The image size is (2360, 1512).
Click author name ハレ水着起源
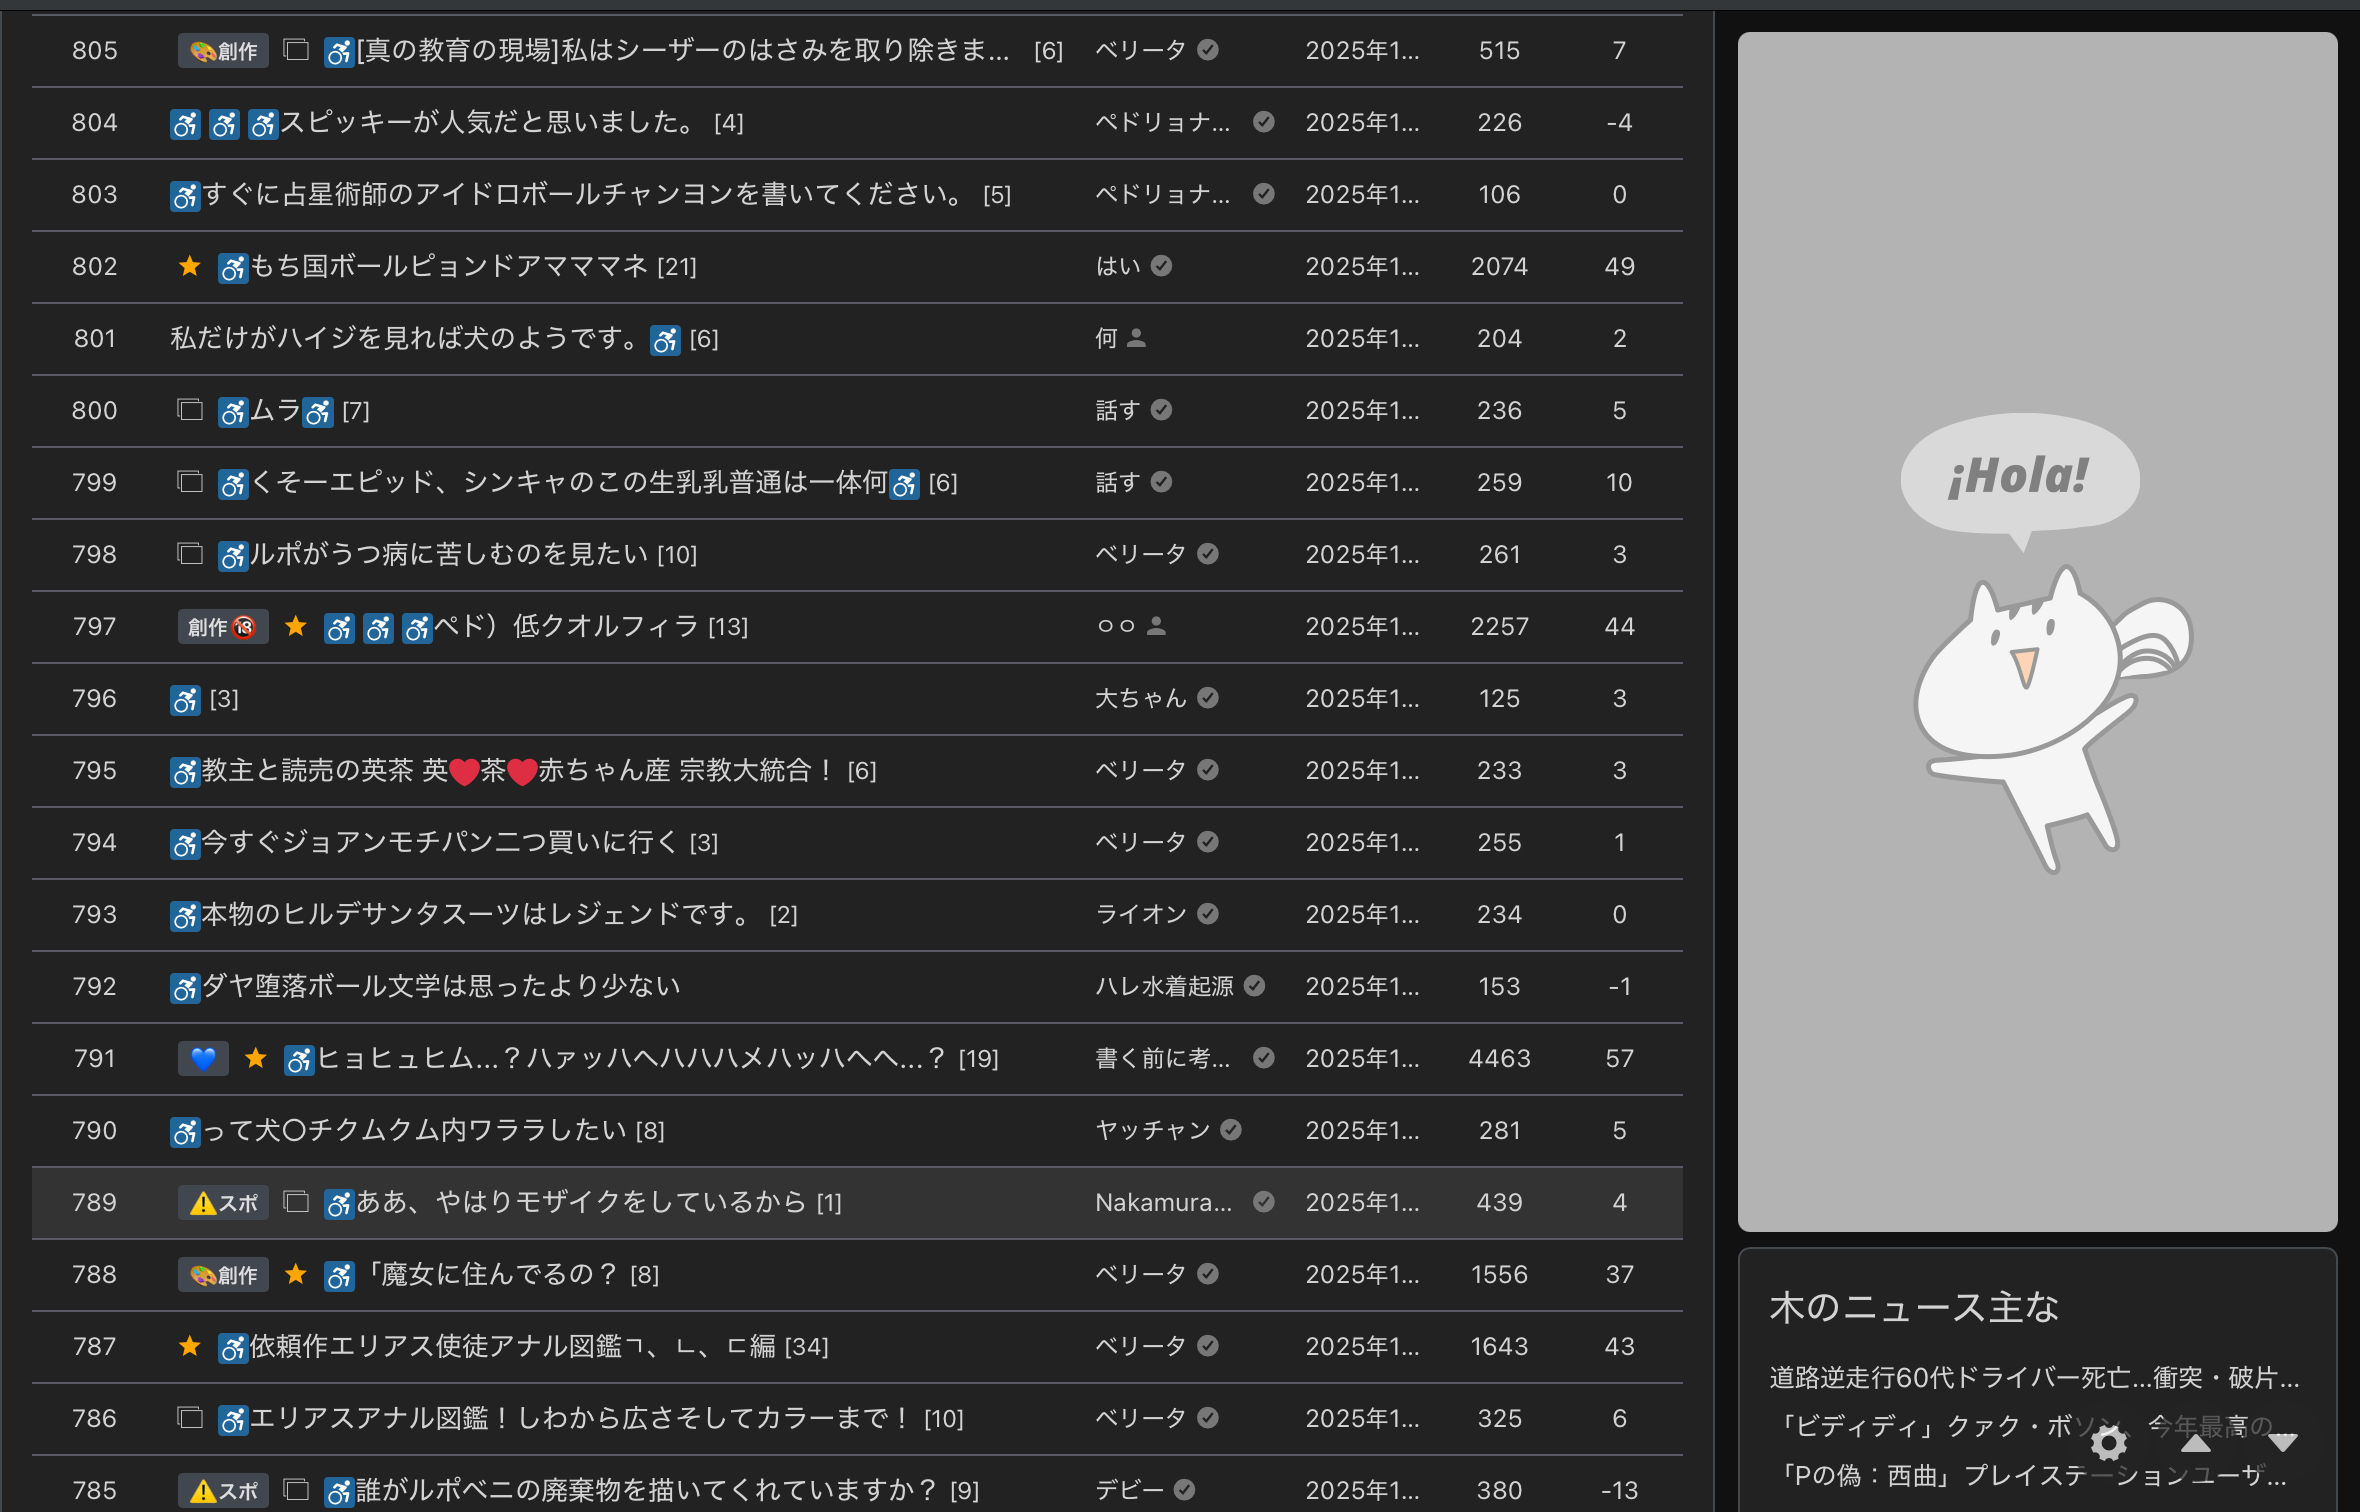(x=1164, y=986)
